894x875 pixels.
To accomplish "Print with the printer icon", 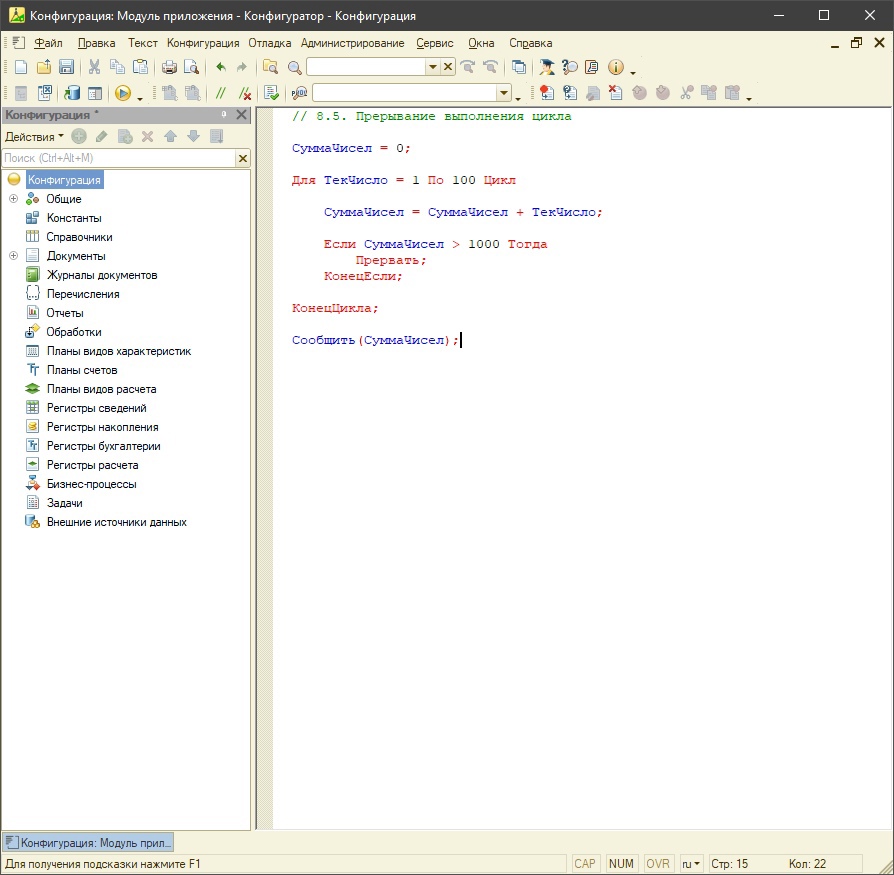I will (169, 67).
